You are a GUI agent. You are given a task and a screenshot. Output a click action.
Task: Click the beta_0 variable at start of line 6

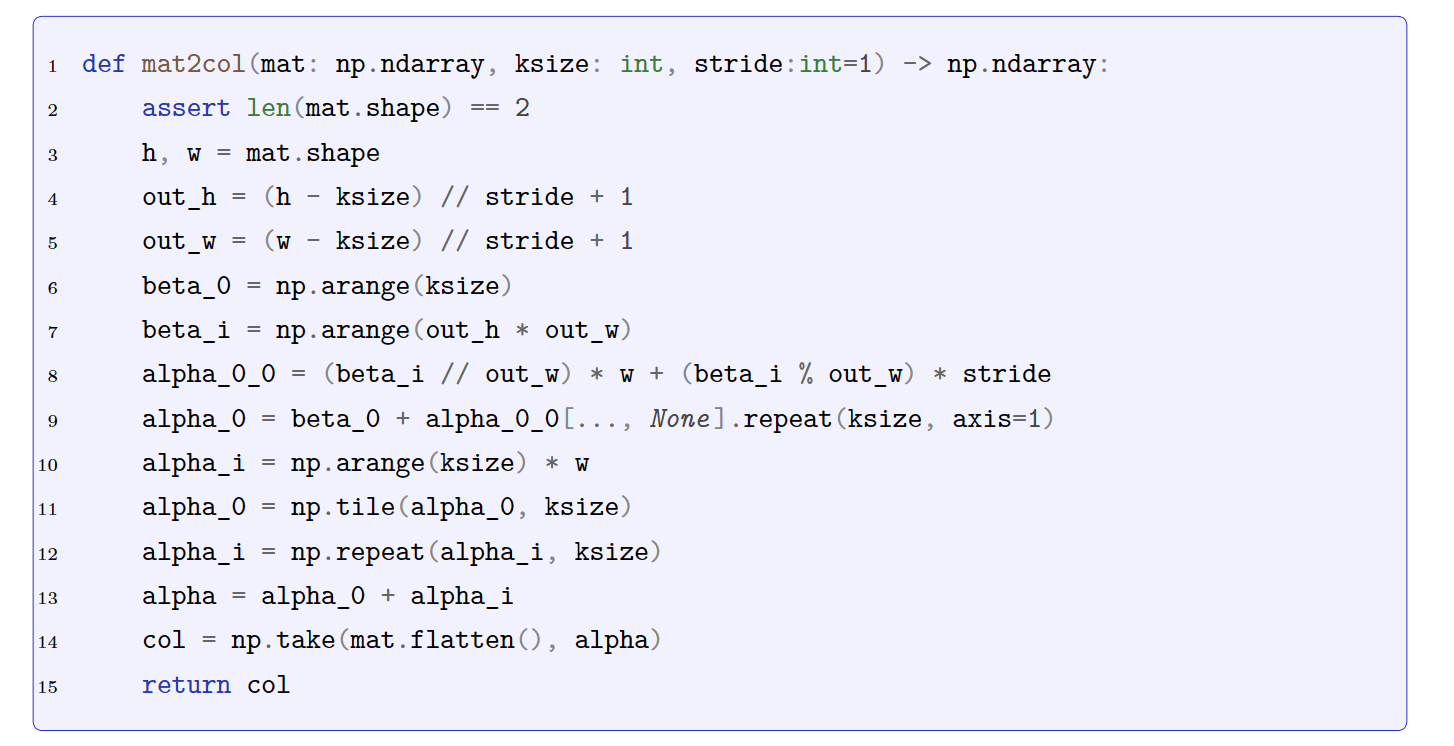pos(186,287)
